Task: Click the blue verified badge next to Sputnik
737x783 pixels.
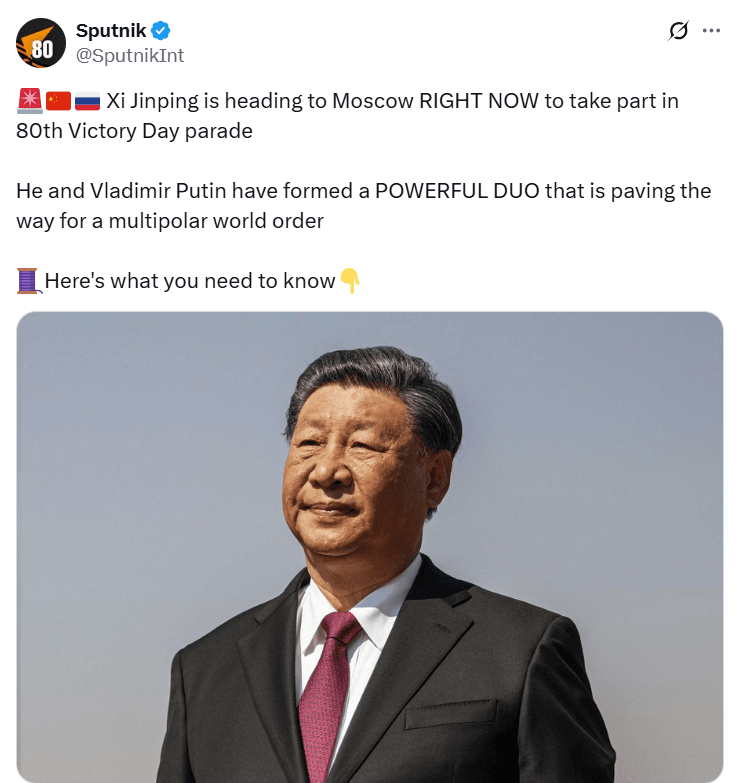Action: 161,31
